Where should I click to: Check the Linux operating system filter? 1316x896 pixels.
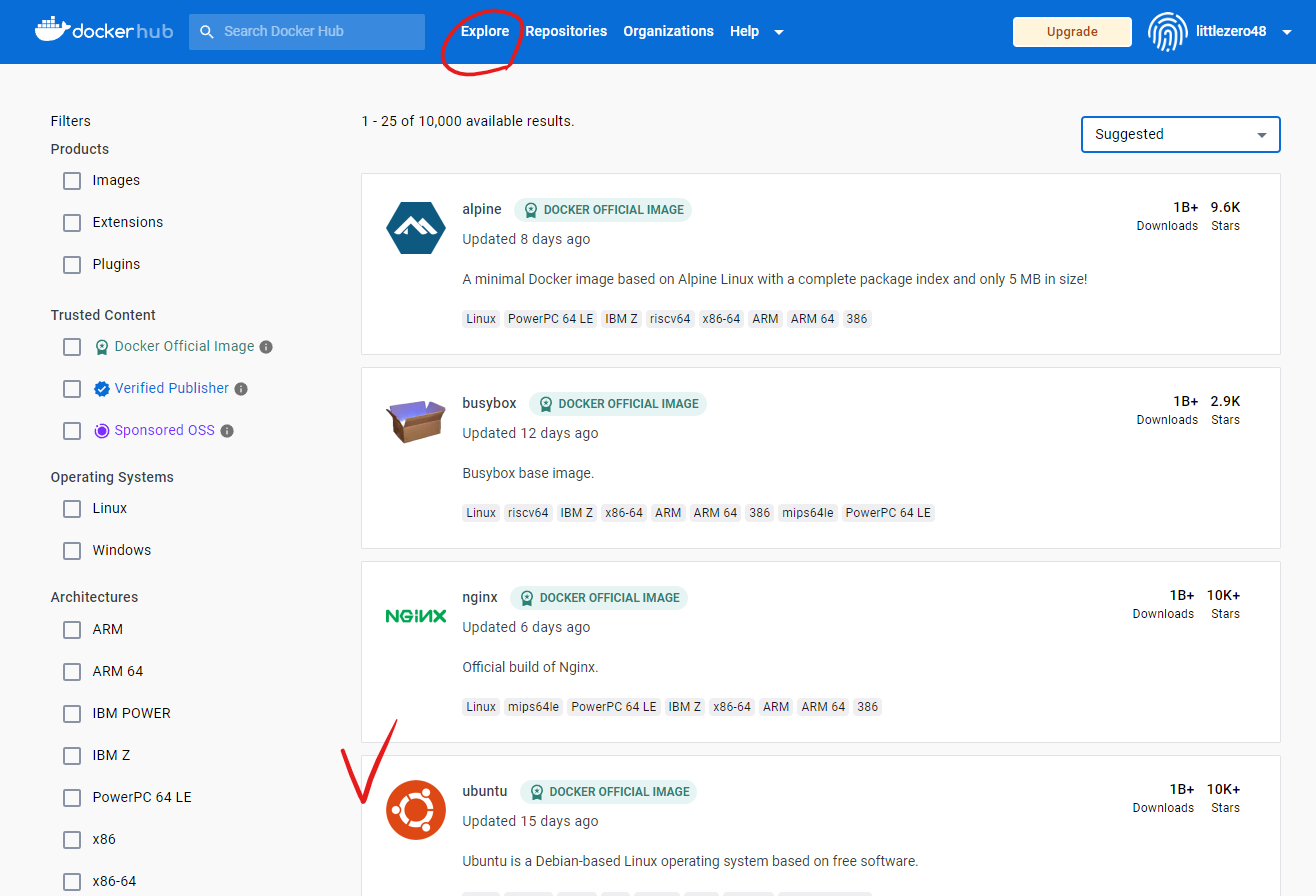pos(72,509)
